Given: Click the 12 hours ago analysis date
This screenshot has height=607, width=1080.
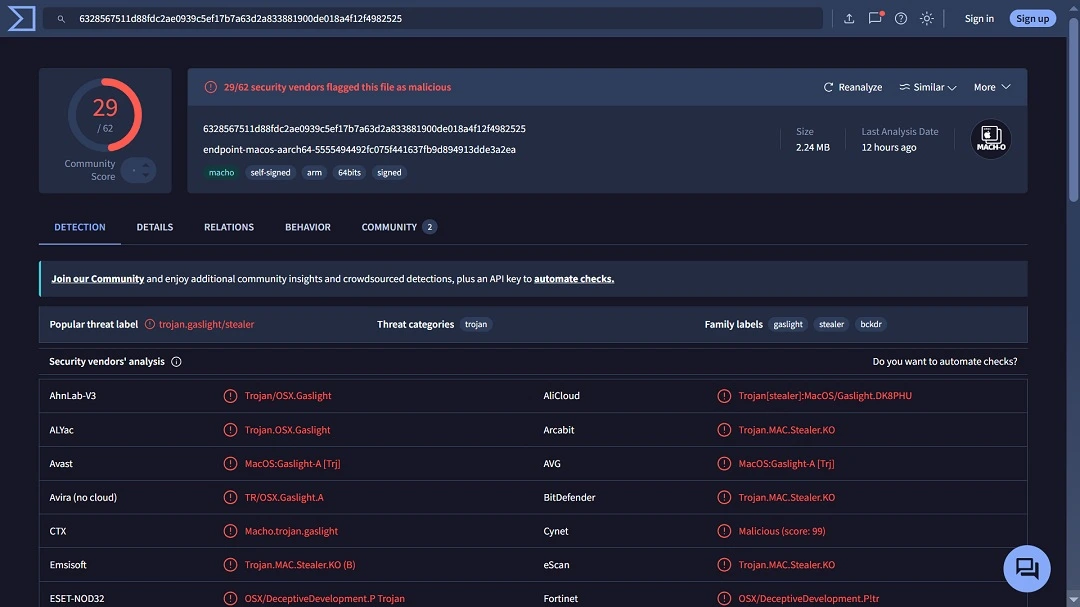Looking at the screenshot, I should pyautogui.click(x=889, y=147).
